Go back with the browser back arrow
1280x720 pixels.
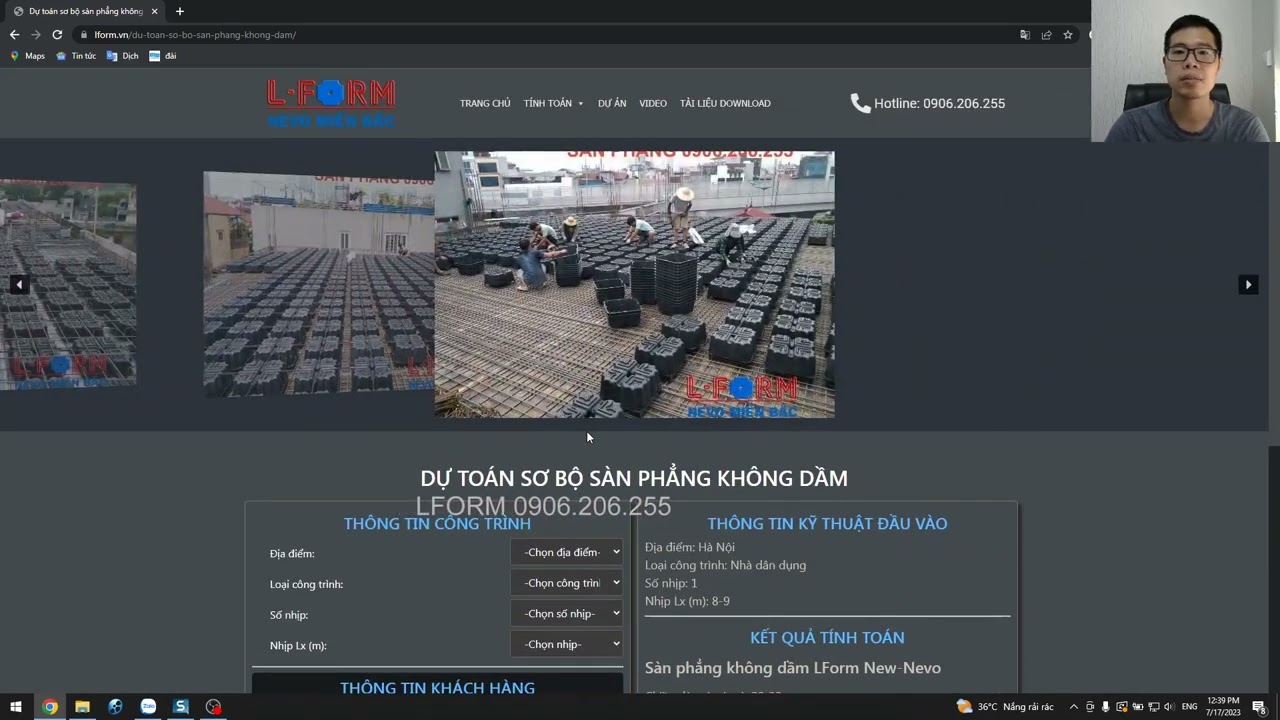(14, 34)
